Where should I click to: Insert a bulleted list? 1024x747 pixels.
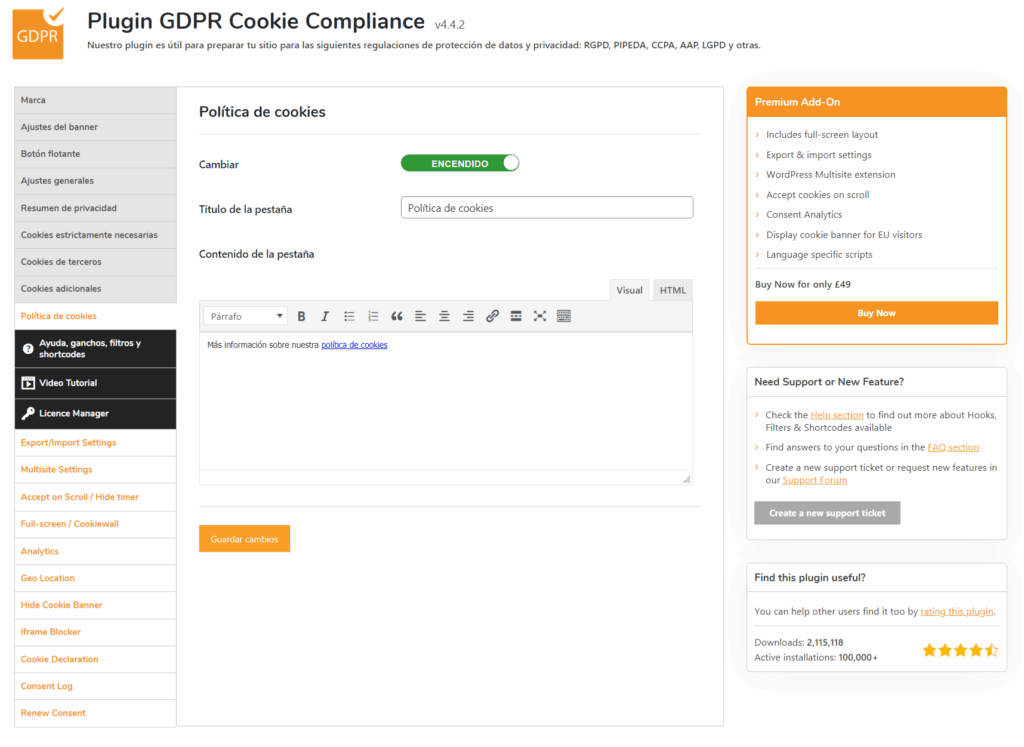[349, 316]
